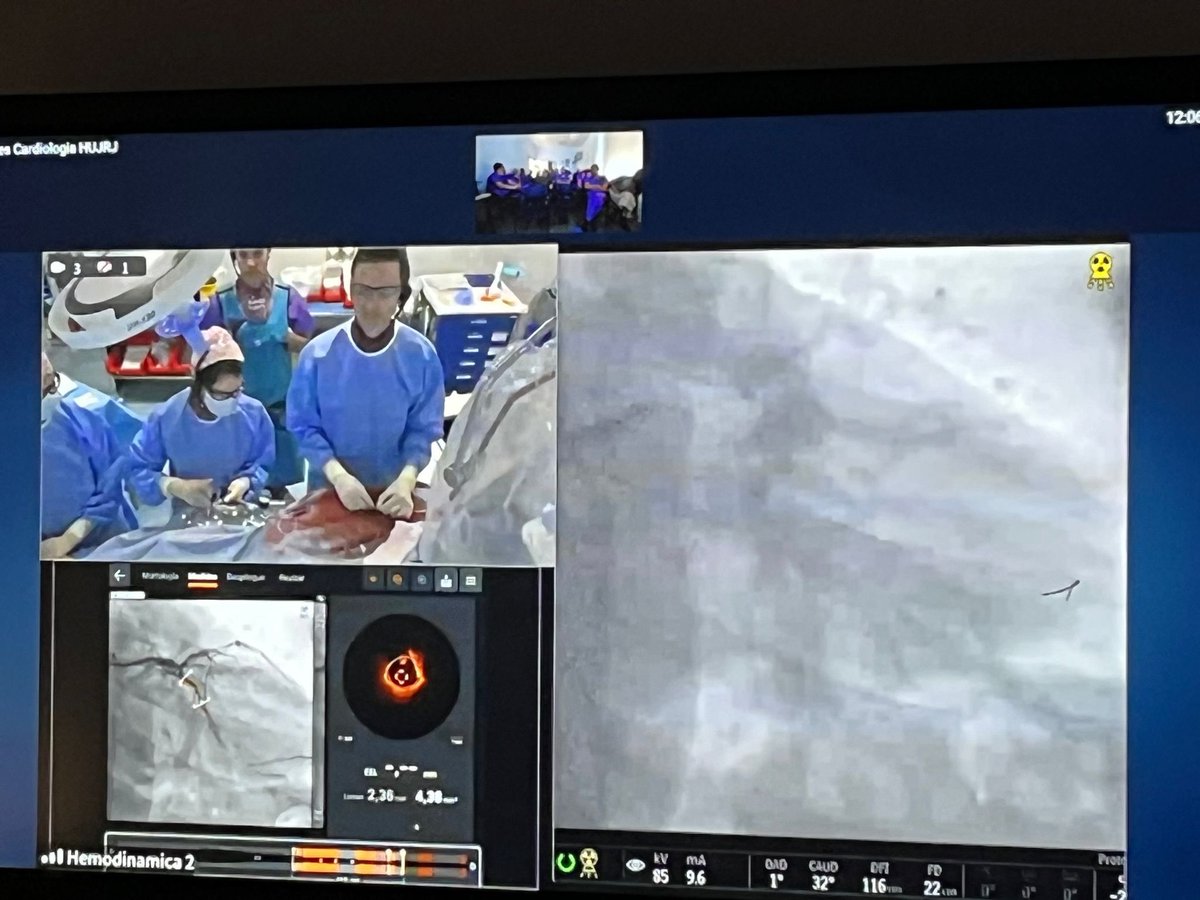Viewport: 1200px width, 900px height.
Task: Open the Morfologia tab
Action: (x=160, y=576)
